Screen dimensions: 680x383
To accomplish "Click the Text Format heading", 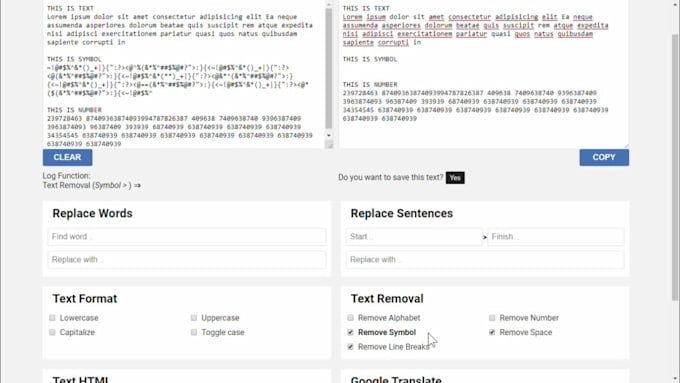I will (x=85, y=299).
